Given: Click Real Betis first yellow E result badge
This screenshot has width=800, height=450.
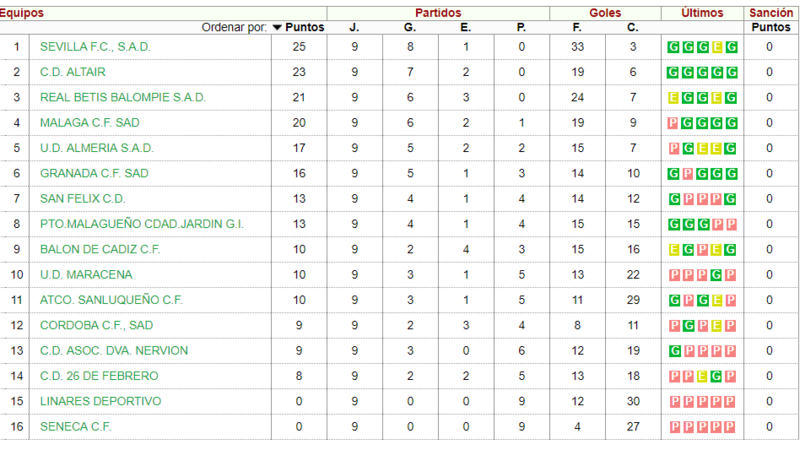Looking at the screenshot, I should tap(673, 98).
